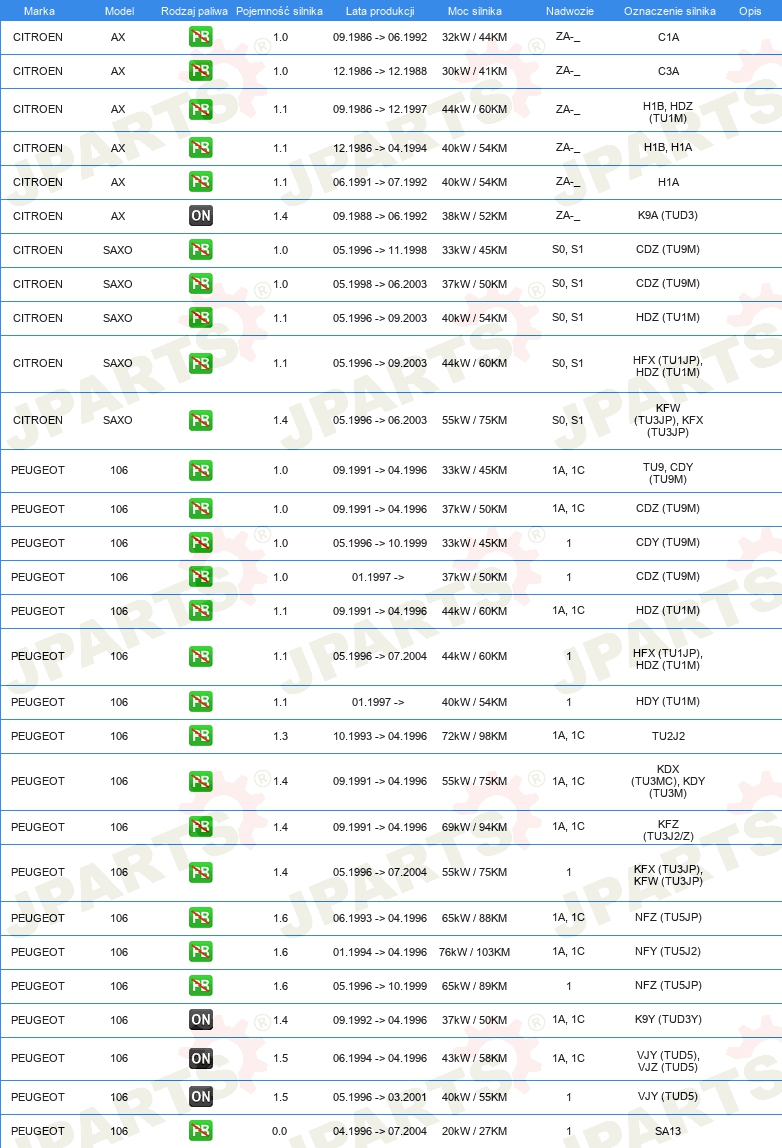Screen dimensions: 782x1148
Task: Click the date range 09.1986 -> 12.1997
Action: (x=380, y=109)
